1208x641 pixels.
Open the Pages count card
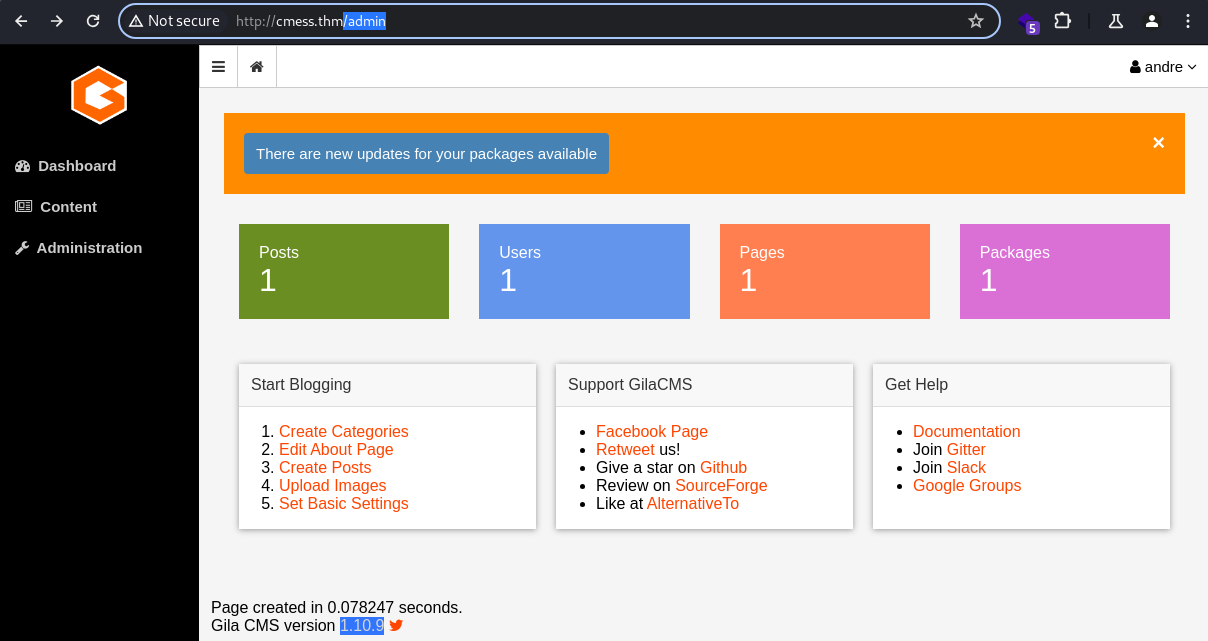(825, 271)
